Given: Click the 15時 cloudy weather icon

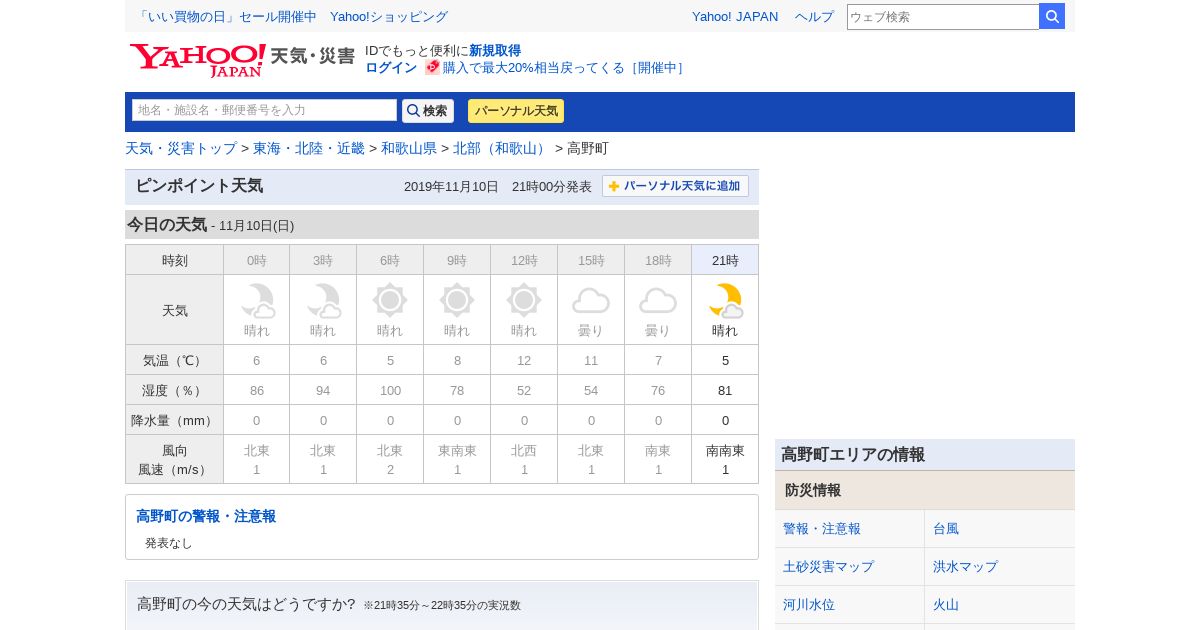Looking at the screenshot, I should pyautogui.click(x=591, y=300).
